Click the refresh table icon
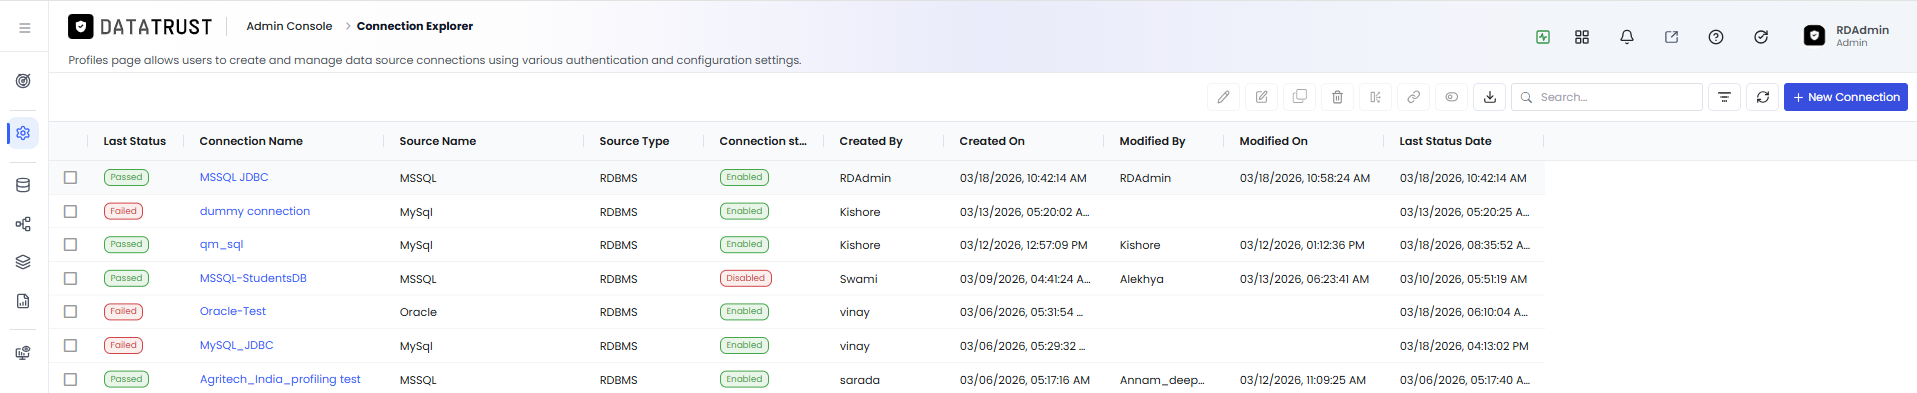The image size is (1917, 393). tap(1763, 97)
